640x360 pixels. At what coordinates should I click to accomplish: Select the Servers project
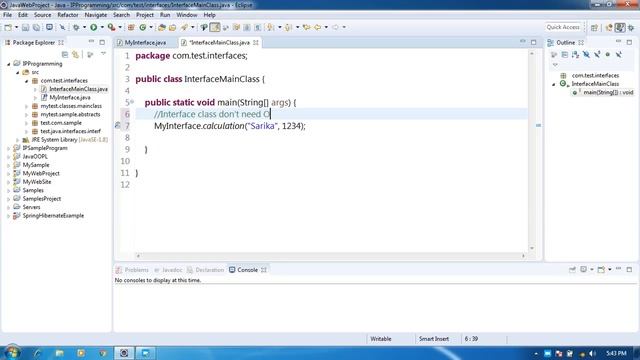pyautogui.click(x=31, y=207)
